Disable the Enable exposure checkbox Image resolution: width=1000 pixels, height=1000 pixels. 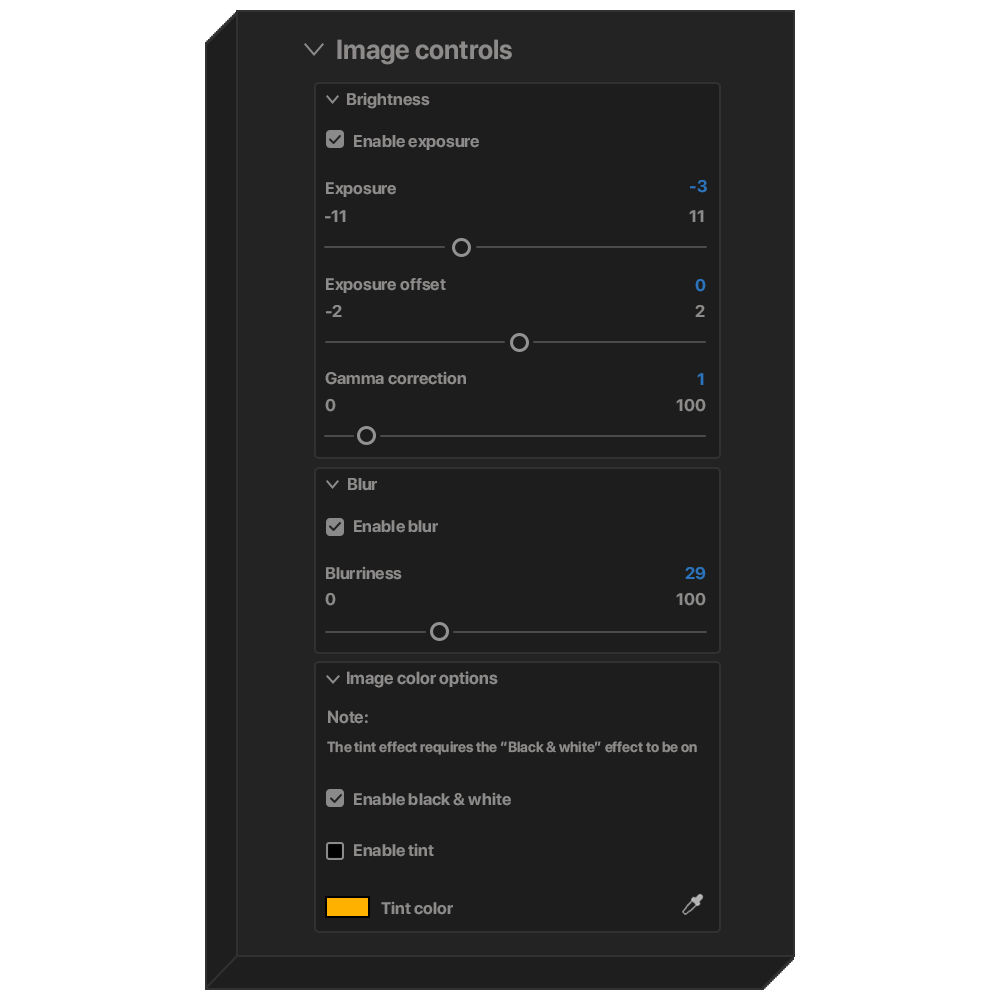(x=335, y=141)
